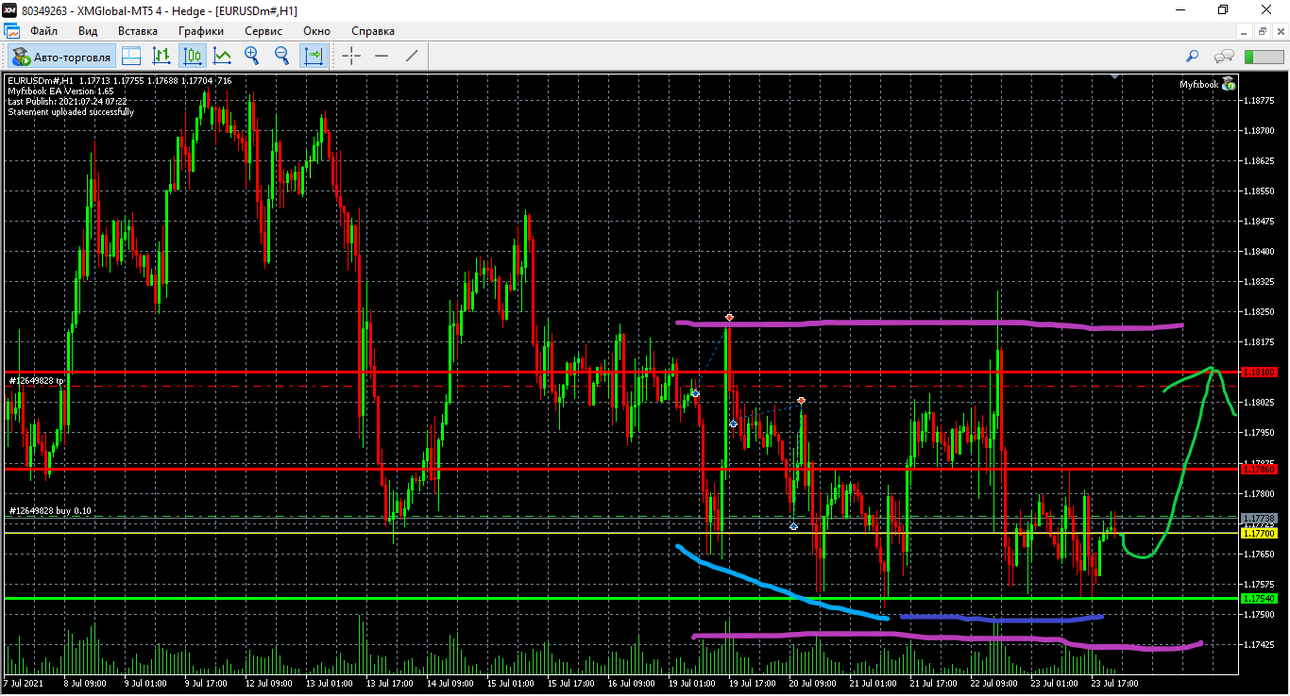1290x696 pixels.
Task: Open the Сервис menu
Action: (x=263, y=31)
